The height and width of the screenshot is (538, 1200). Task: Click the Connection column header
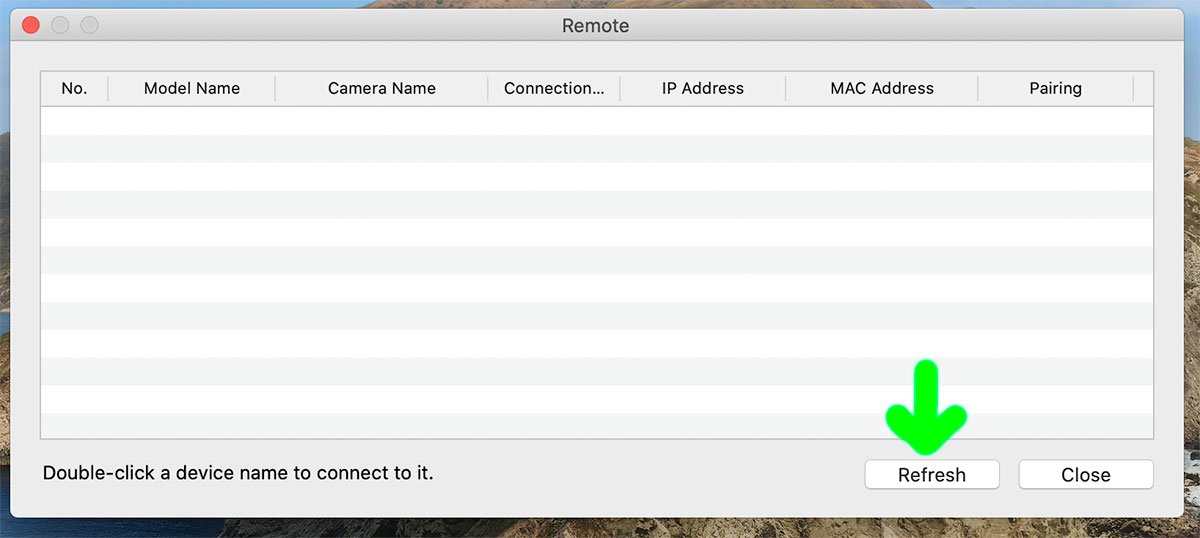click(554, 88)
